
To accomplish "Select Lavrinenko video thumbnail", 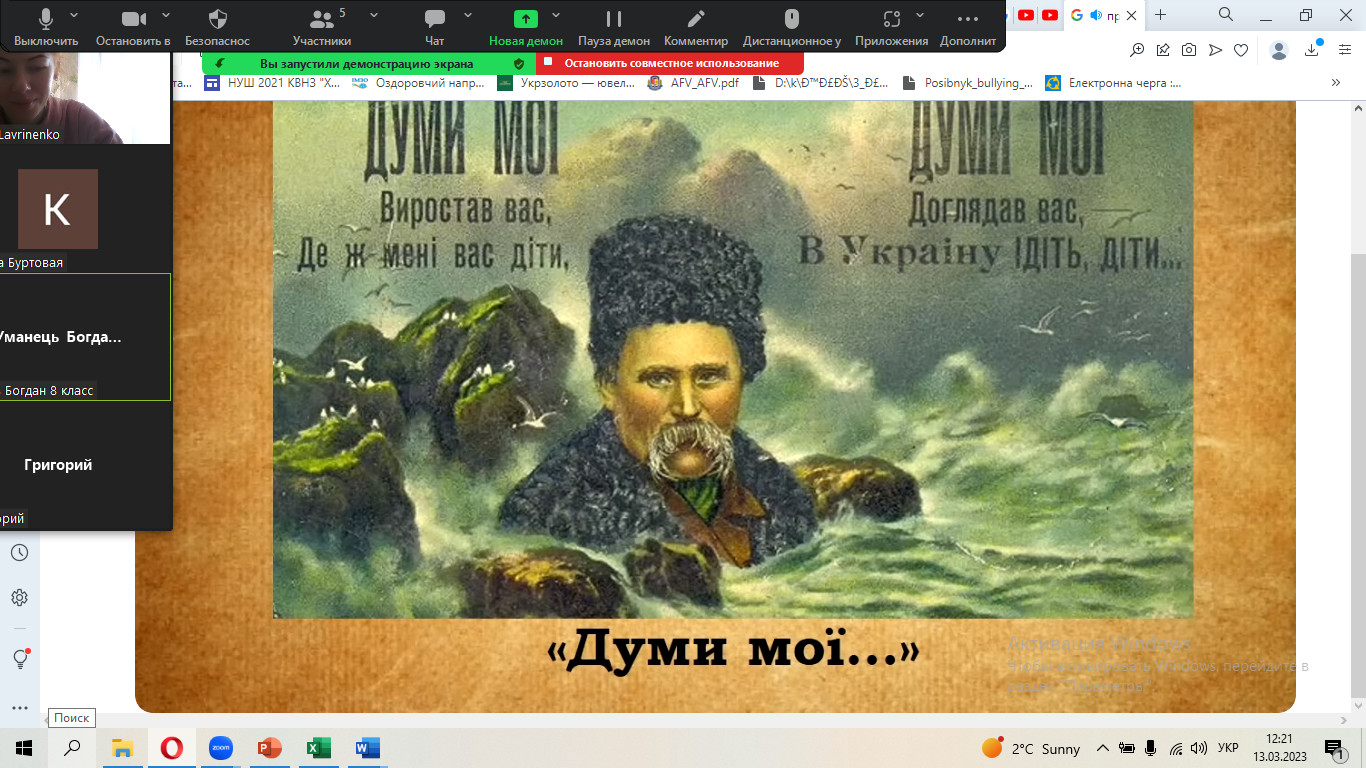I will [x=85, y=98].
